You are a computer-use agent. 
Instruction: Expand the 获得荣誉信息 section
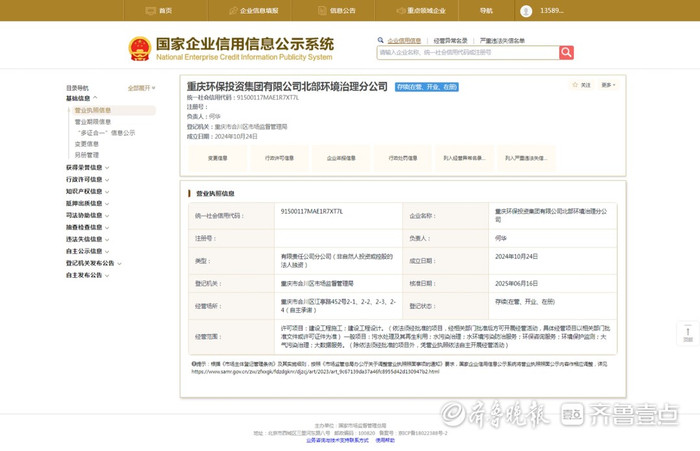click(88, 167)
